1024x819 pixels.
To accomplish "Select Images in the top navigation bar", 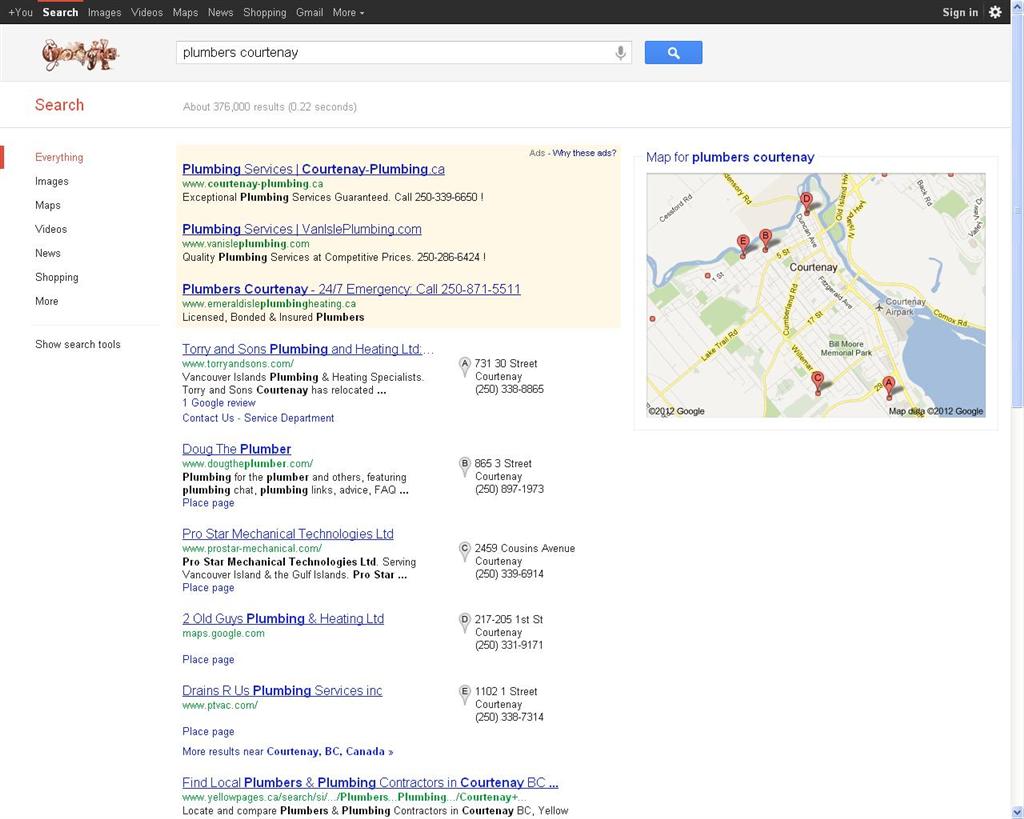I will 104,12.
